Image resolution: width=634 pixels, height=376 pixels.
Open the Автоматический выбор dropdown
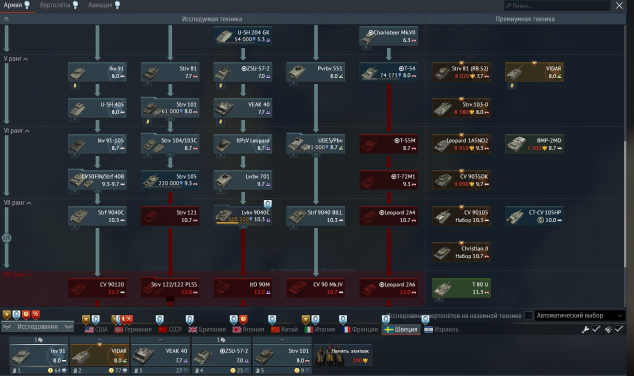pyautogui.click(x=580, y=315)
